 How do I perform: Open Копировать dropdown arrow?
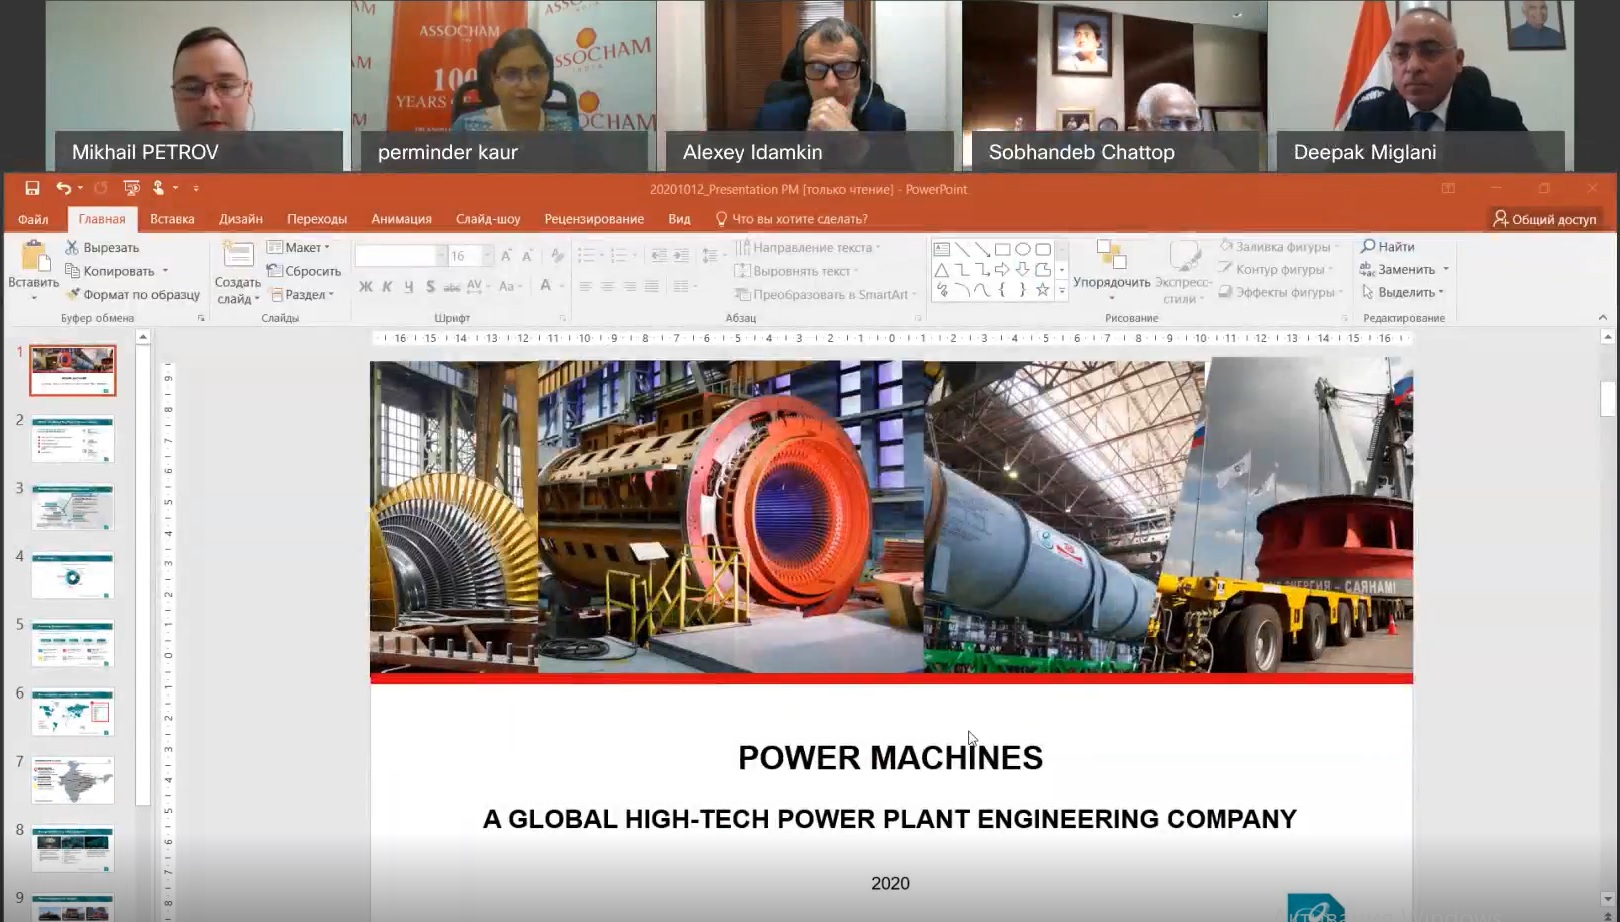(165, 271)
